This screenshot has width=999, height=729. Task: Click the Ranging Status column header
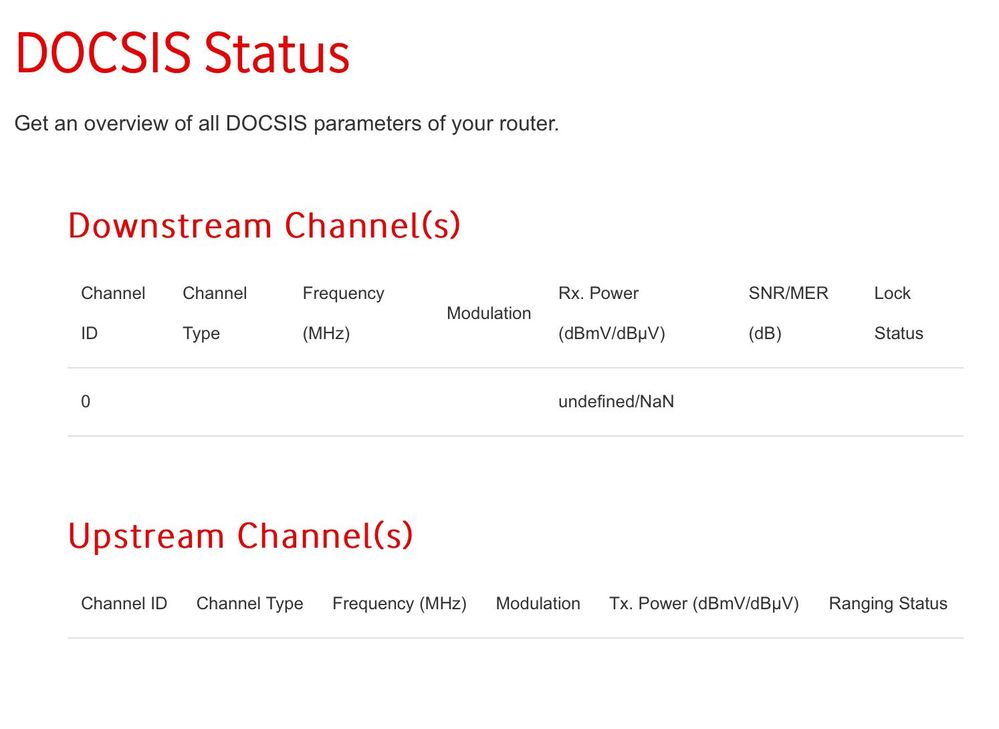tap(888, 603)
